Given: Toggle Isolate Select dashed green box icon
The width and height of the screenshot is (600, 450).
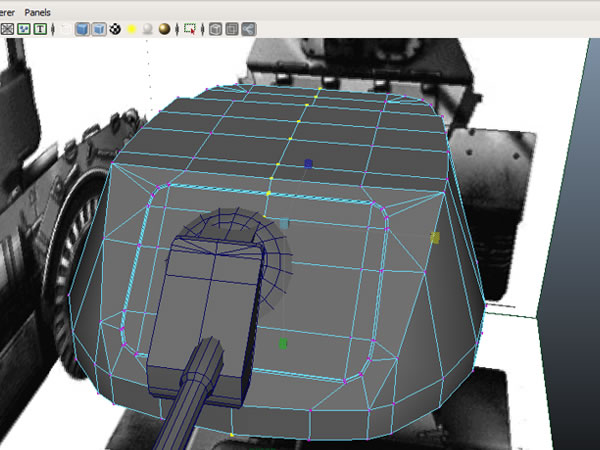Looking at the screenshot, I should [x=190, y=29].
